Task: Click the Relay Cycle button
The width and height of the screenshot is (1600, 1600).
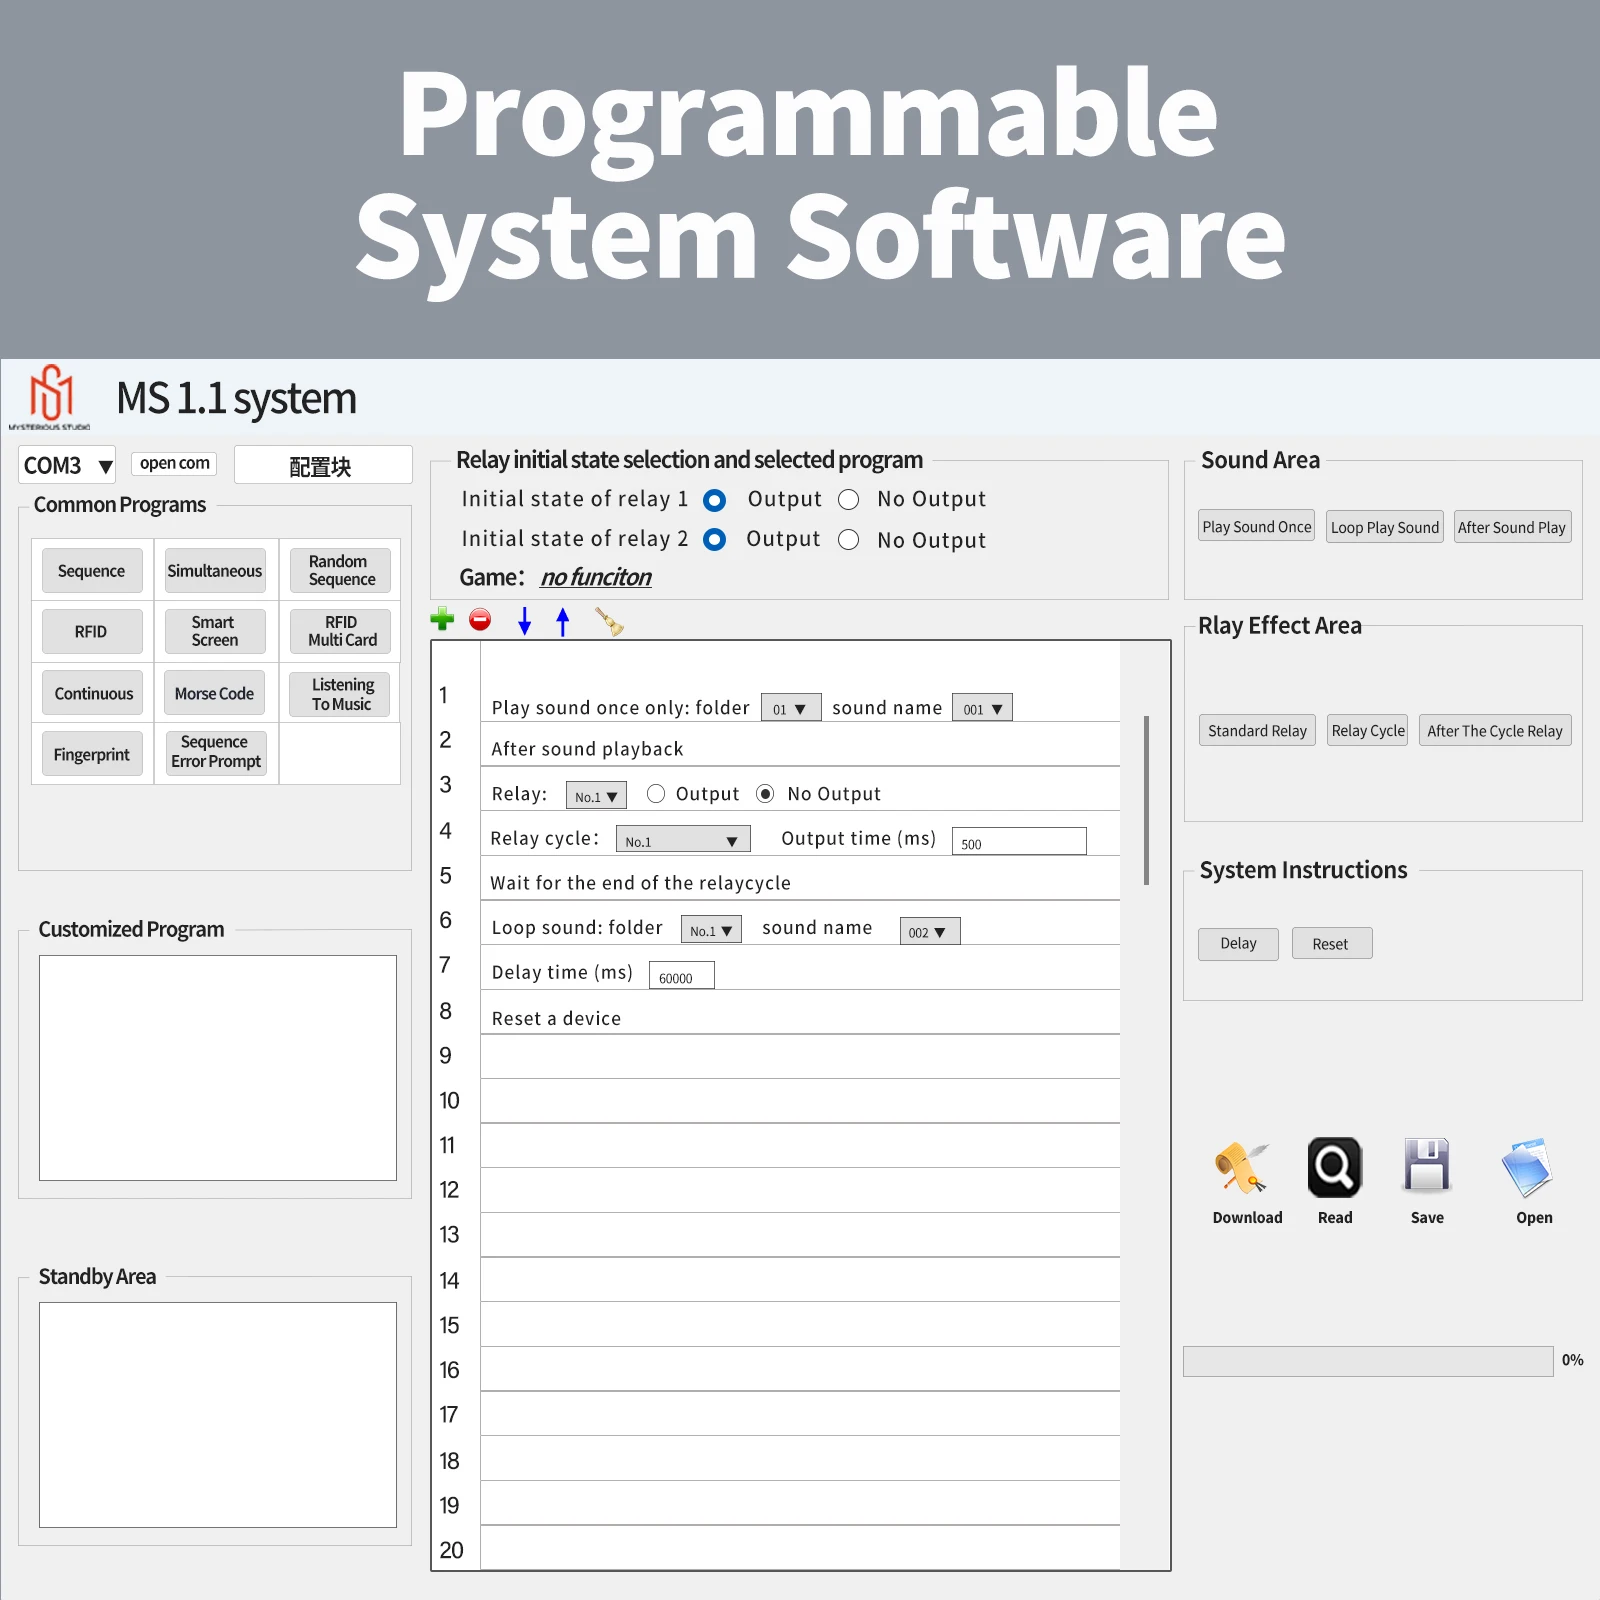Action: 1368,731
